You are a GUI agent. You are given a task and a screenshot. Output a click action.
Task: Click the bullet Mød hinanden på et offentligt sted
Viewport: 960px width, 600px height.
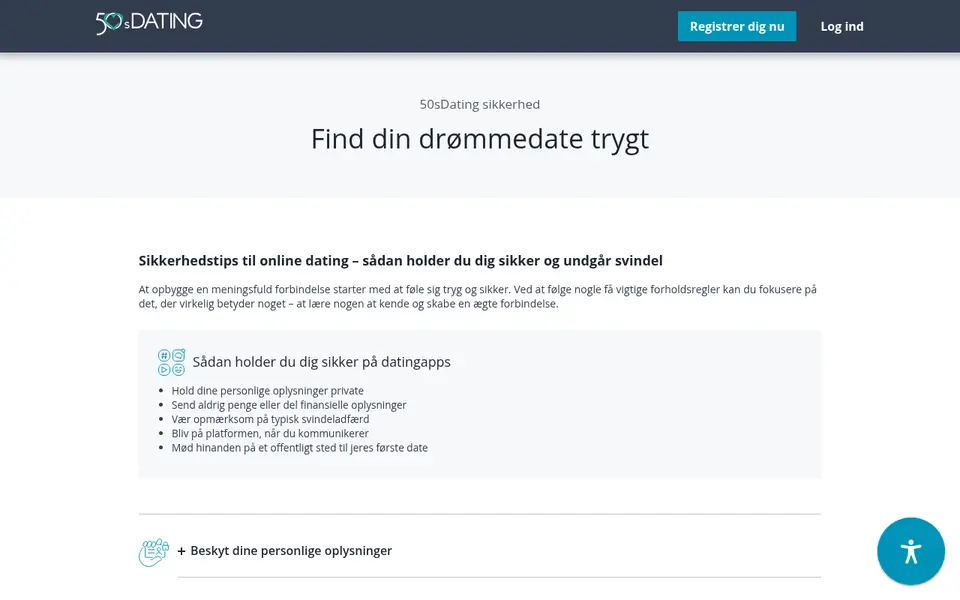click(299, 448)
